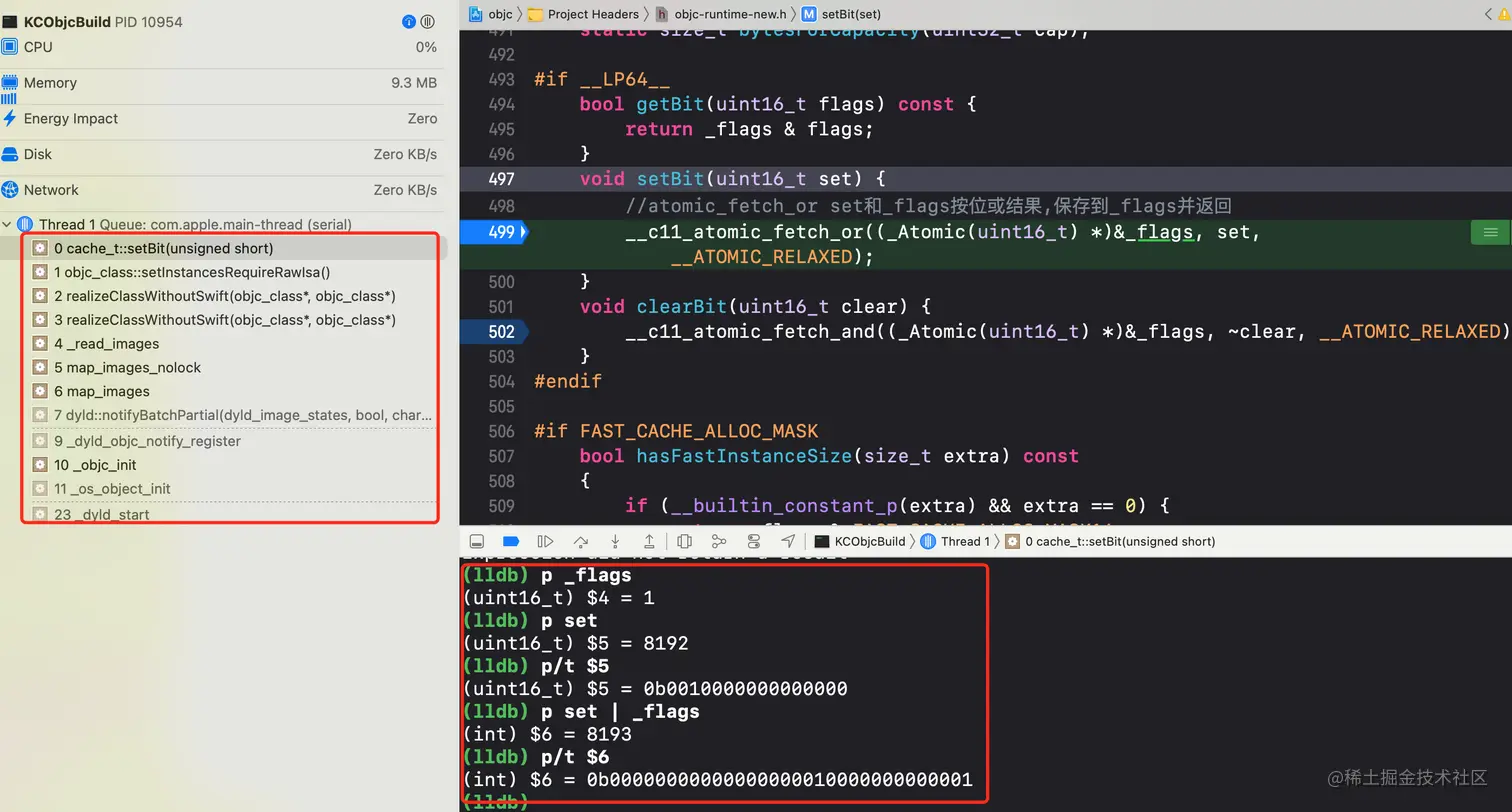
Task: Click the Simulate Location arrow icon
Action: click(789, 541)
